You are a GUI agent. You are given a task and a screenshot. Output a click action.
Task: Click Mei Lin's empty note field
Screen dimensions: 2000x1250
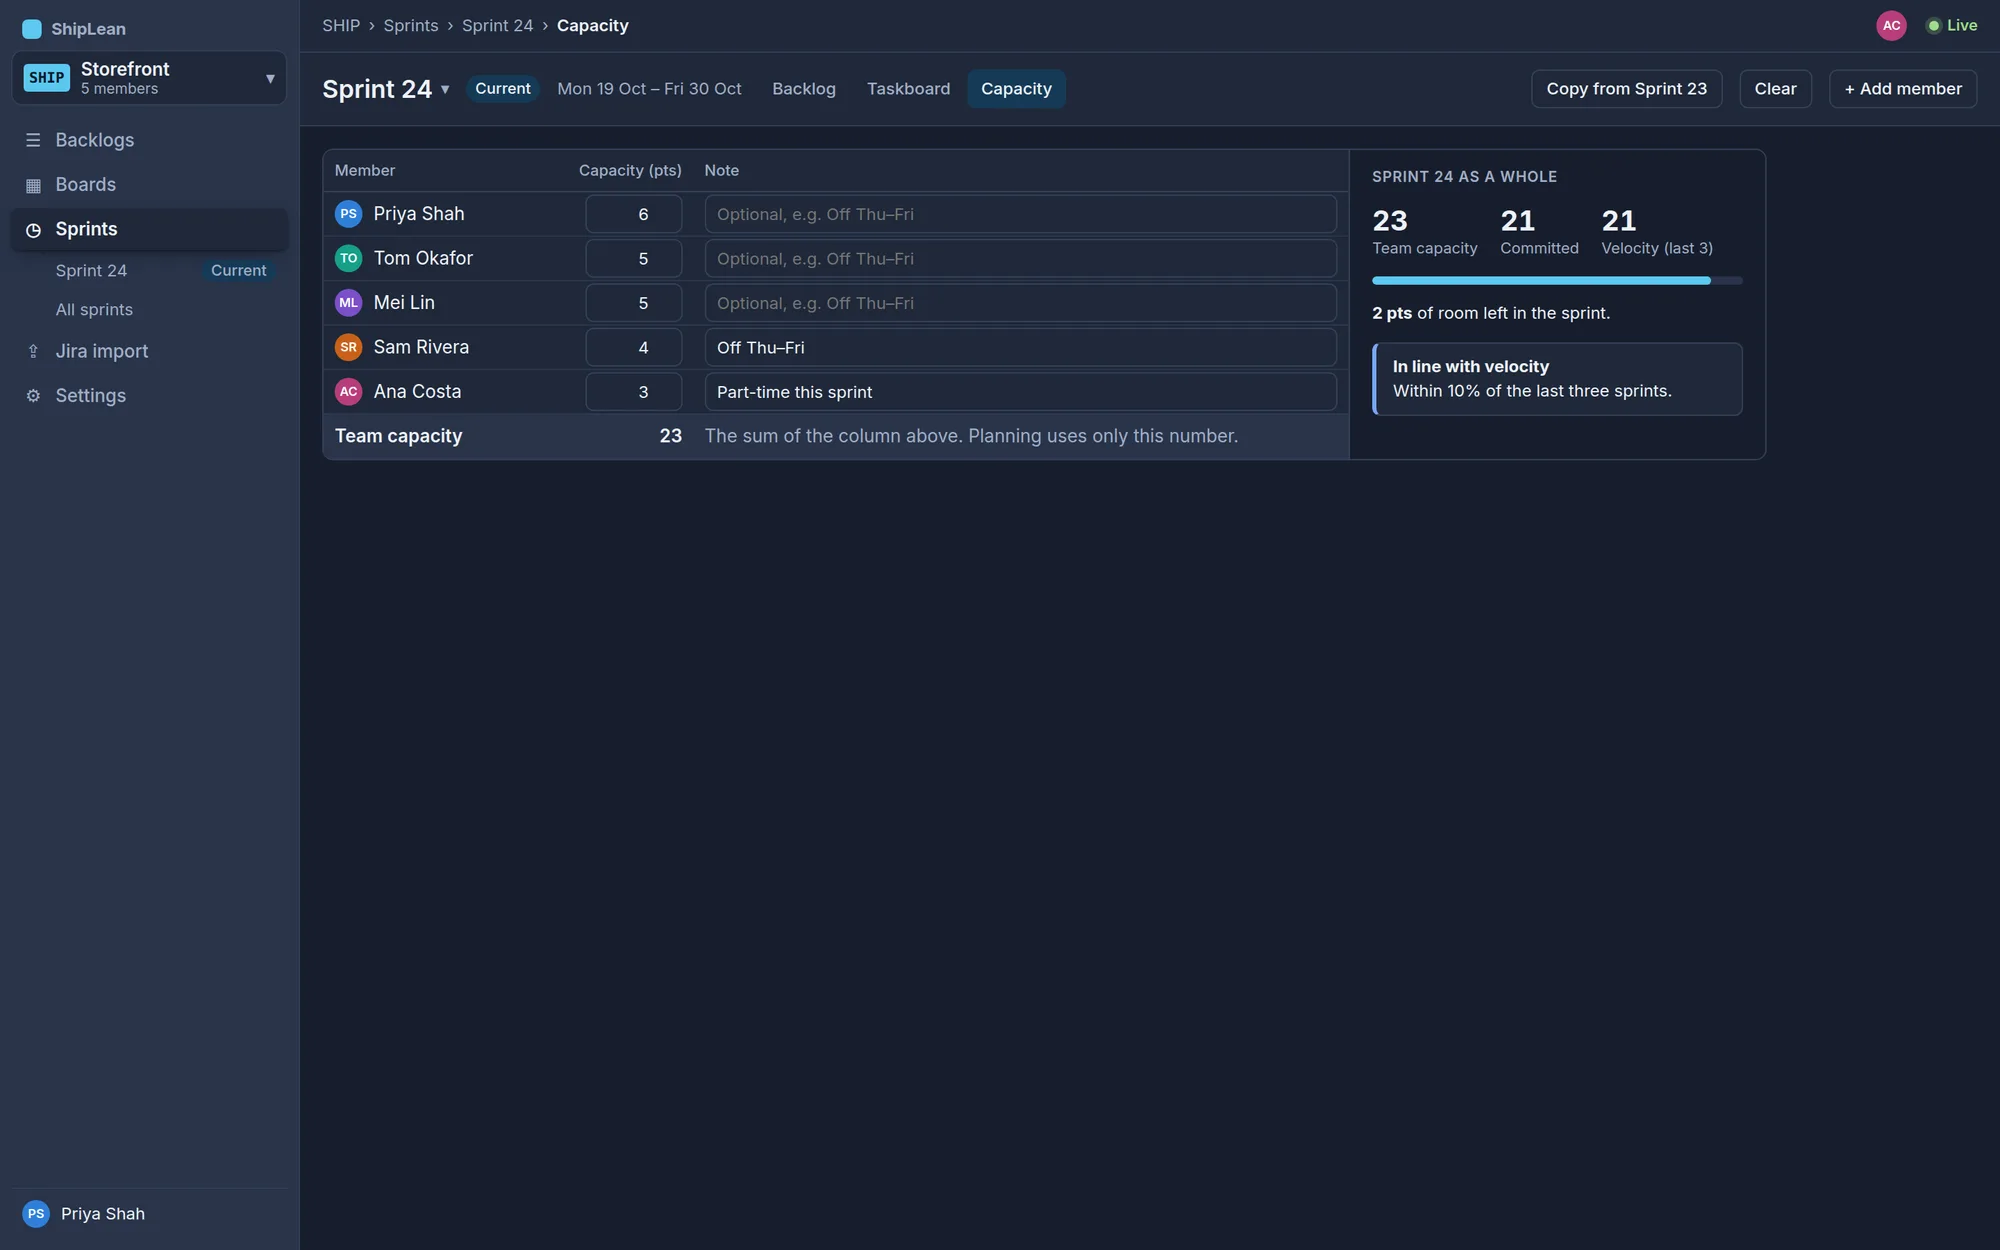1020,303
